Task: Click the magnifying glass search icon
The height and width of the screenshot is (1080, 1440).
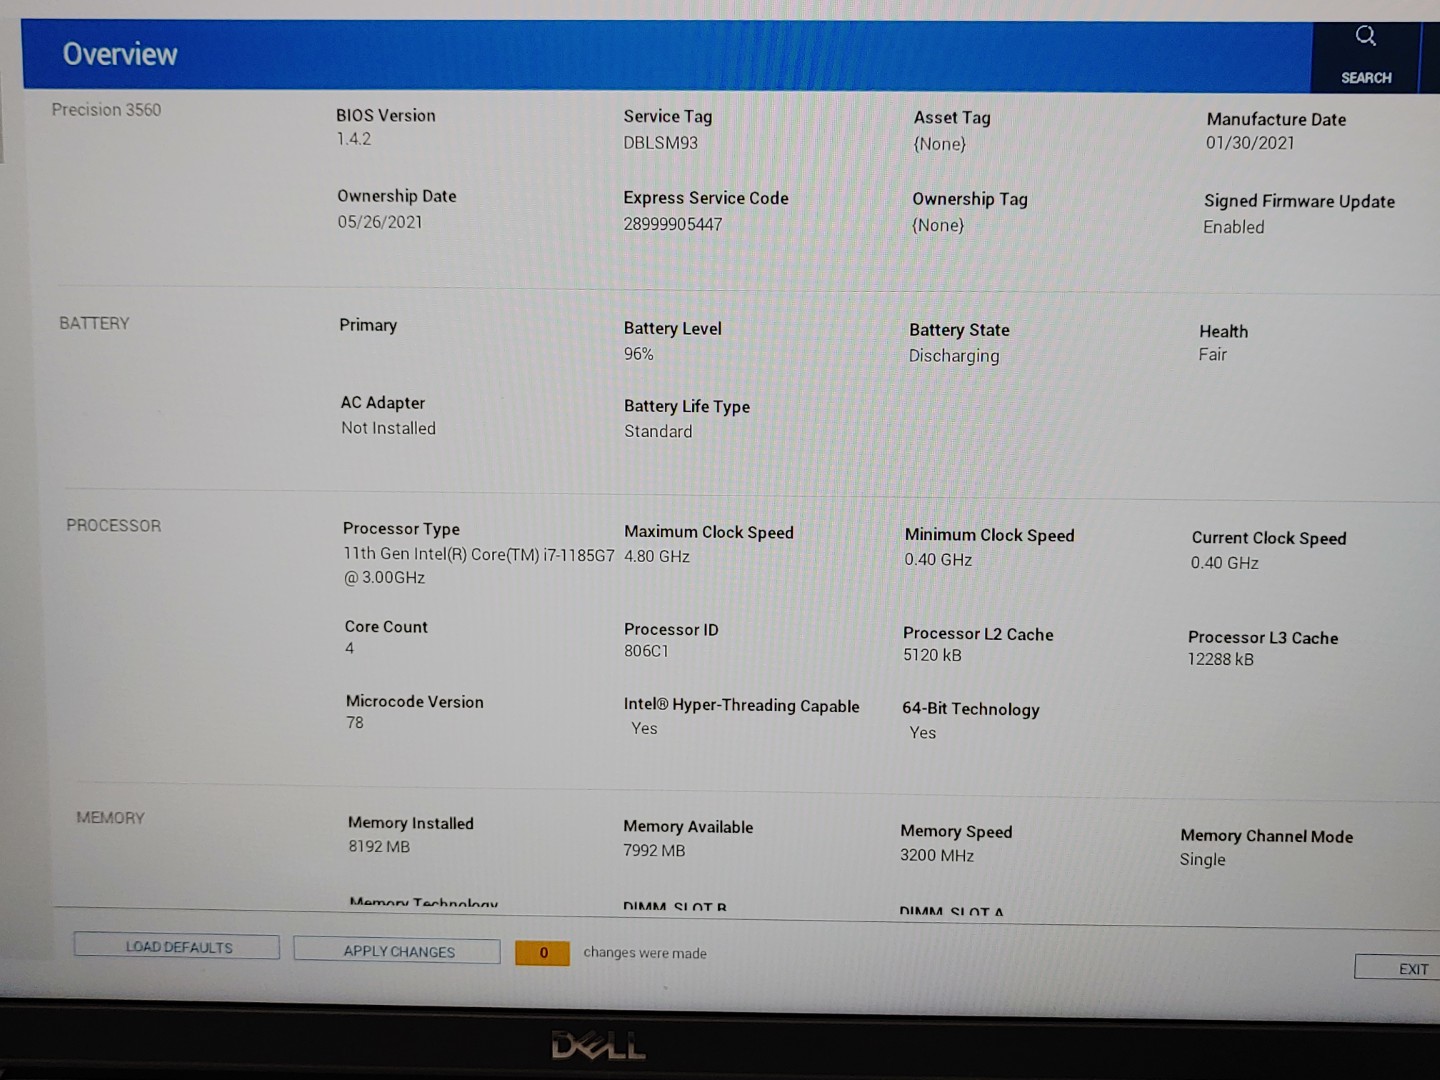Action: coord(1365,37)
